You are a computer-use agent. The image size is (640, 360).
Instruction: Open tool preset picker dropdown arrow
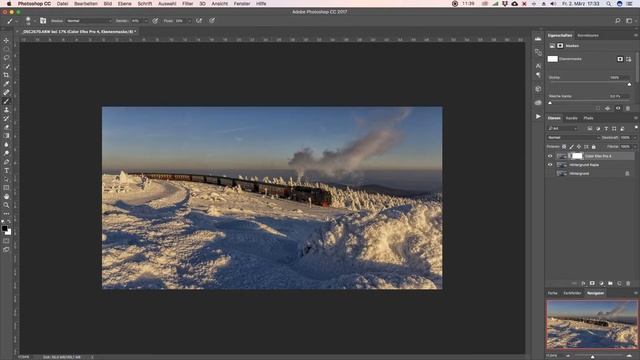(17, 21)
